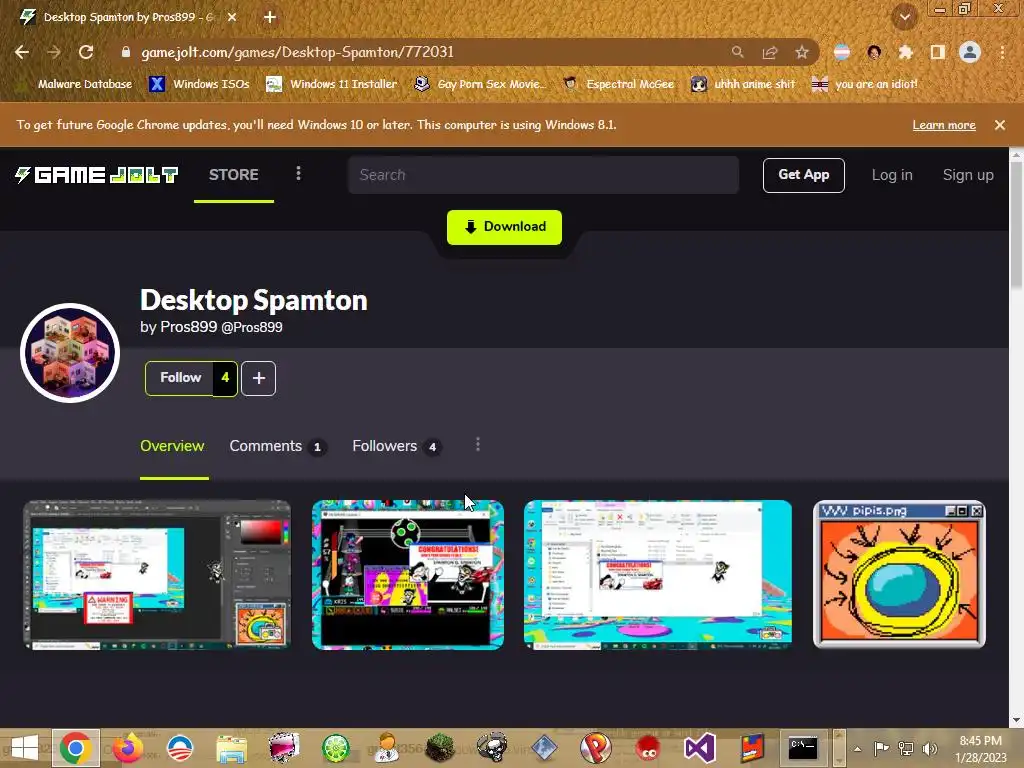Click the skull with headphones taskbar icon
This screenshot has height=768, width=1024.
[492, 748]
